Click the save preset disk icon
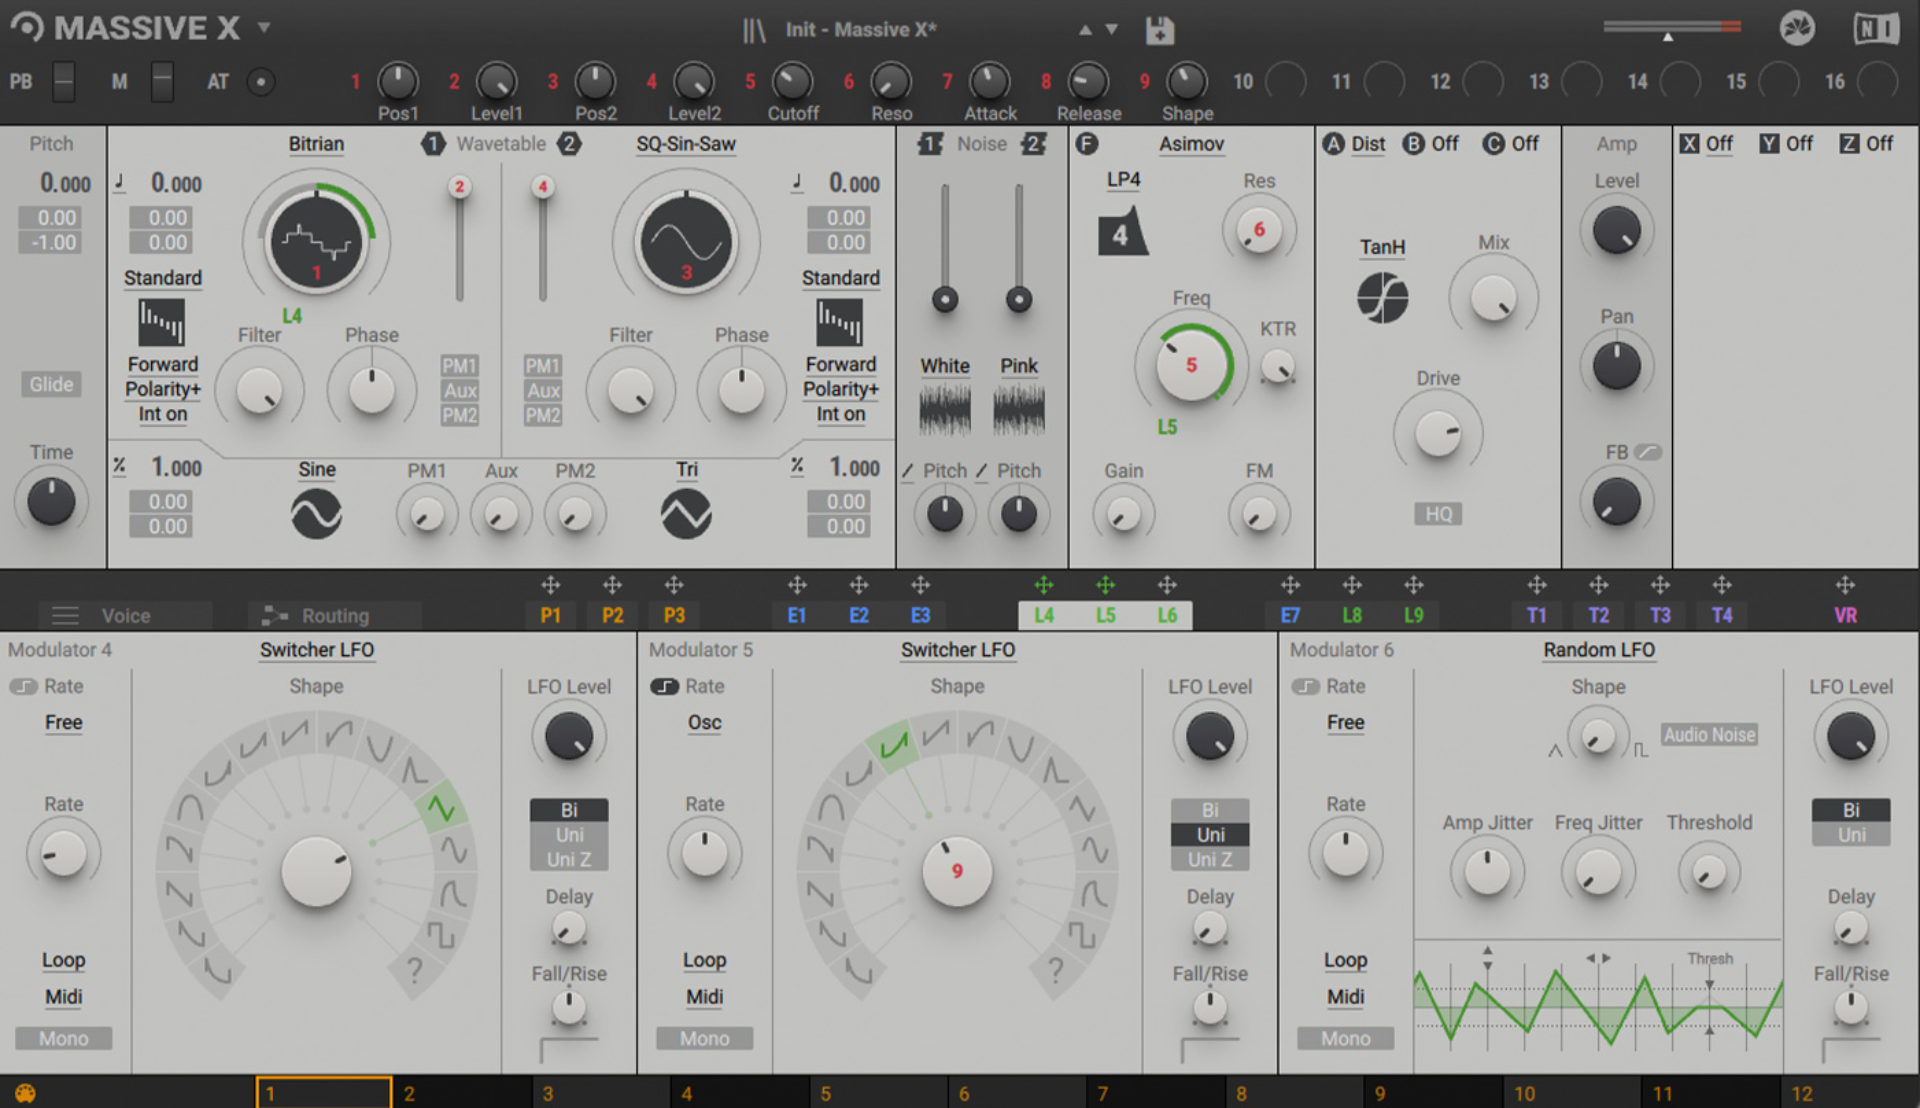 point(1159,29)
